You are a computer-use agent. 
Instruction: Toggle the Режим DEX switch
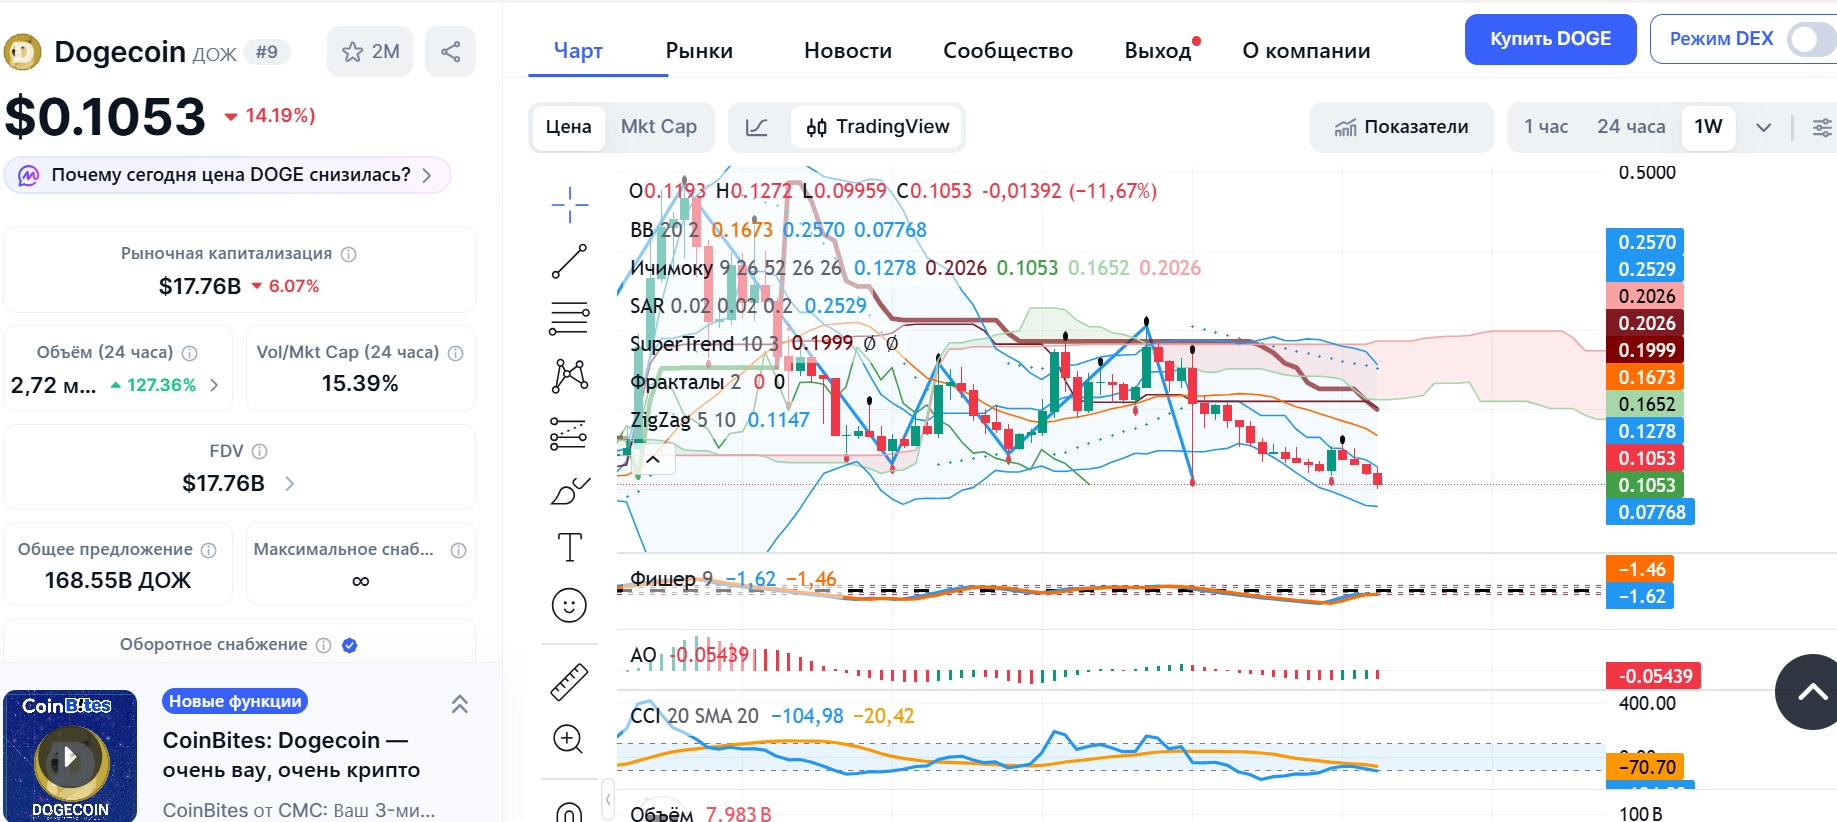point(1810,39)
